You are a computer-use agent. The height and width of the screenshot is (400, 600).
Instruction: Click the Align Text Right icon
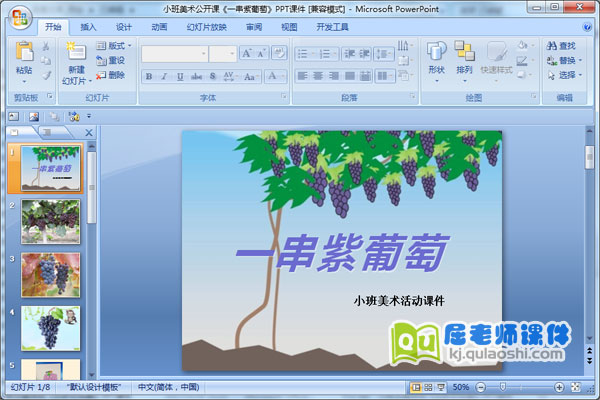[x=334, y=76]
